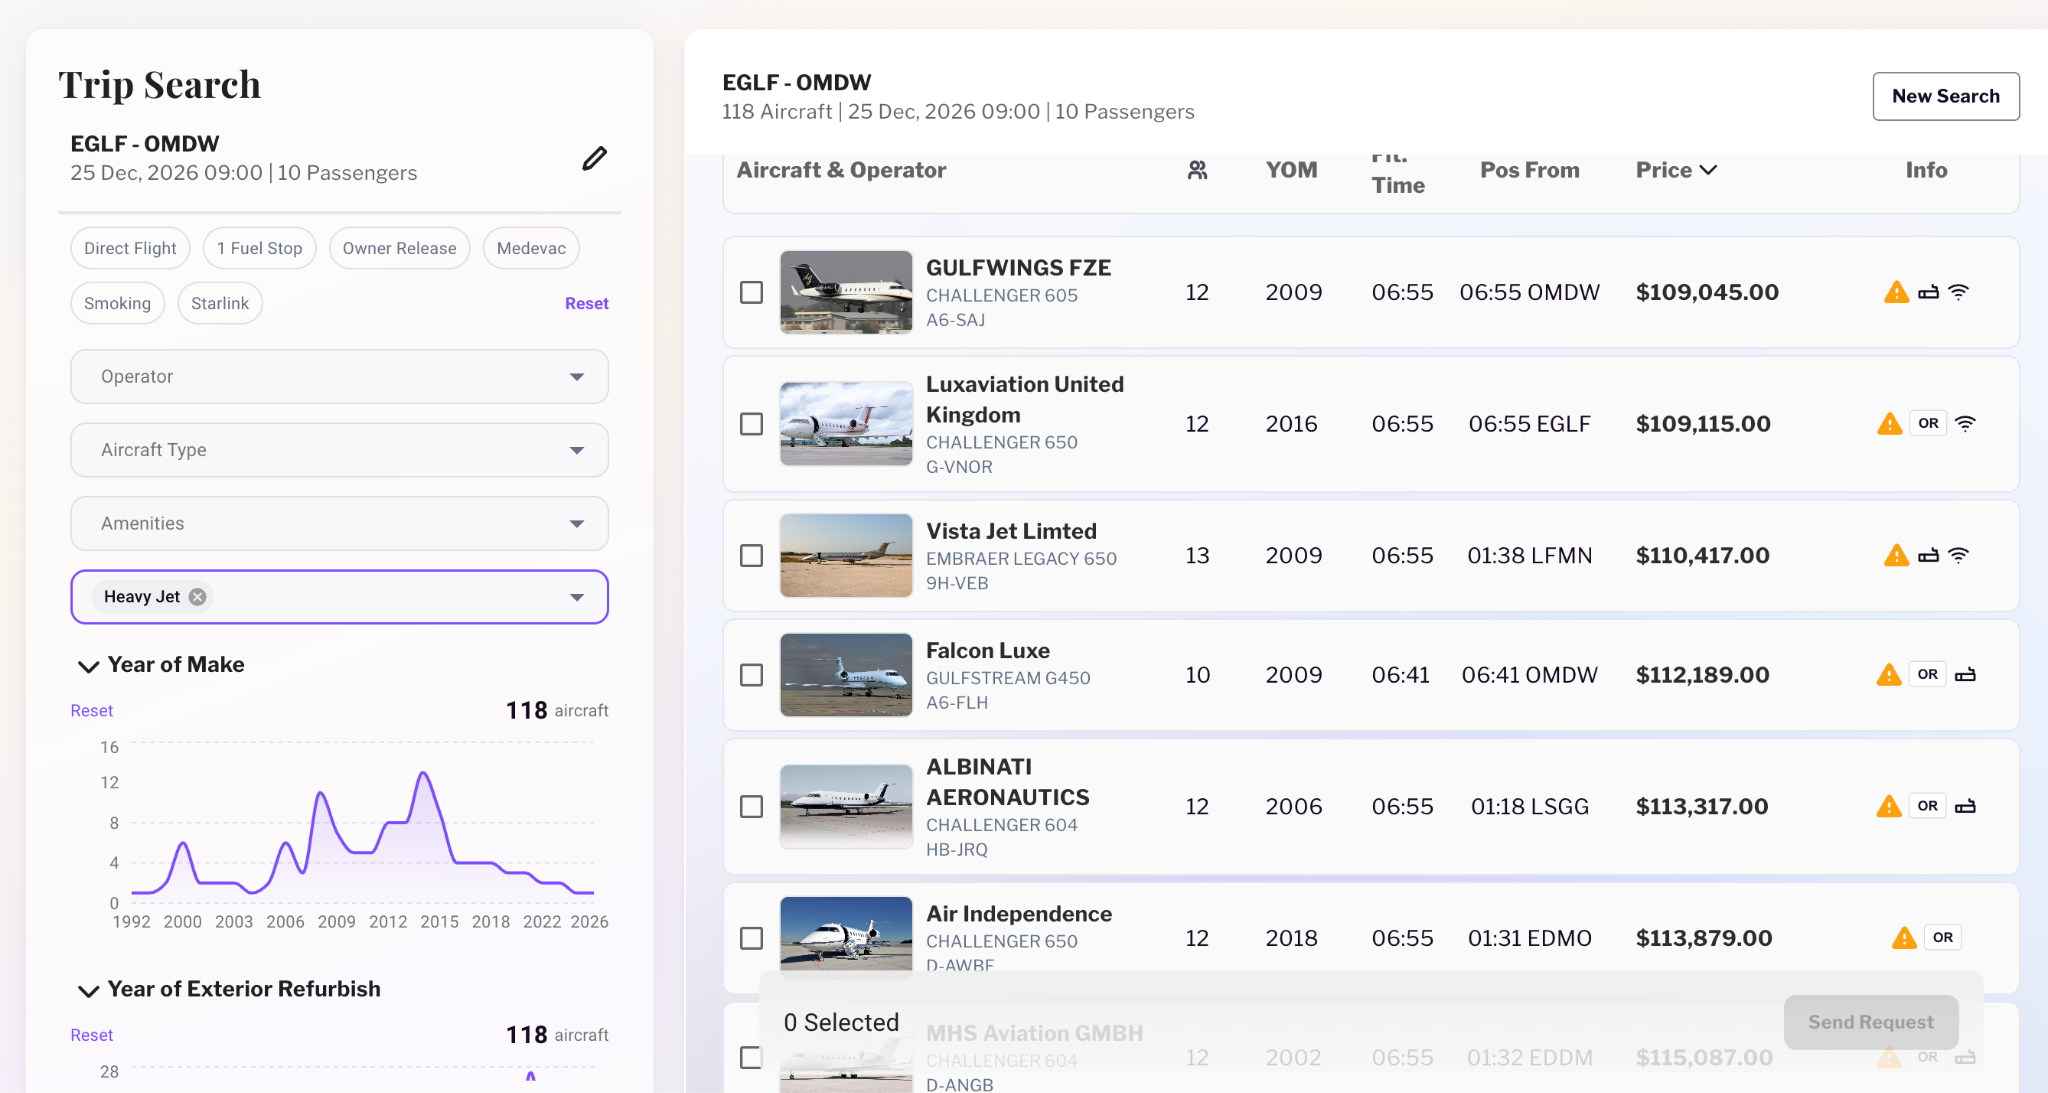This screenshot has height=1093, width=2048.
Task: Click warning icon in GULFWINGS FZE row
Action: (1896, 292)
